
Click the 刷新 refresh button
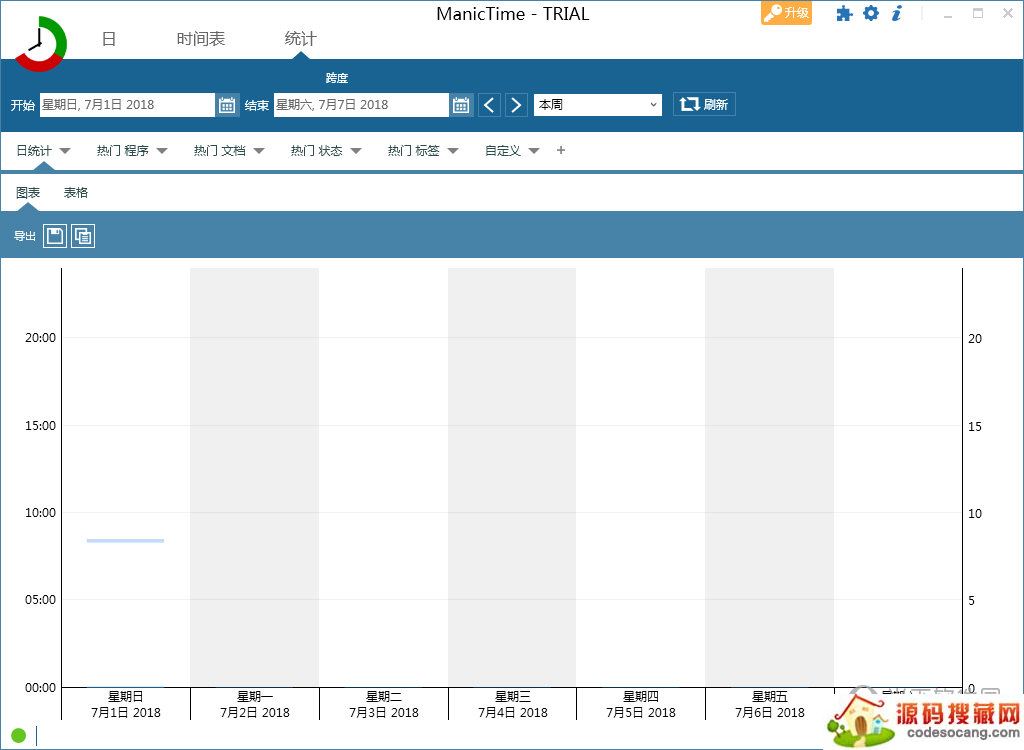[704, 105]
